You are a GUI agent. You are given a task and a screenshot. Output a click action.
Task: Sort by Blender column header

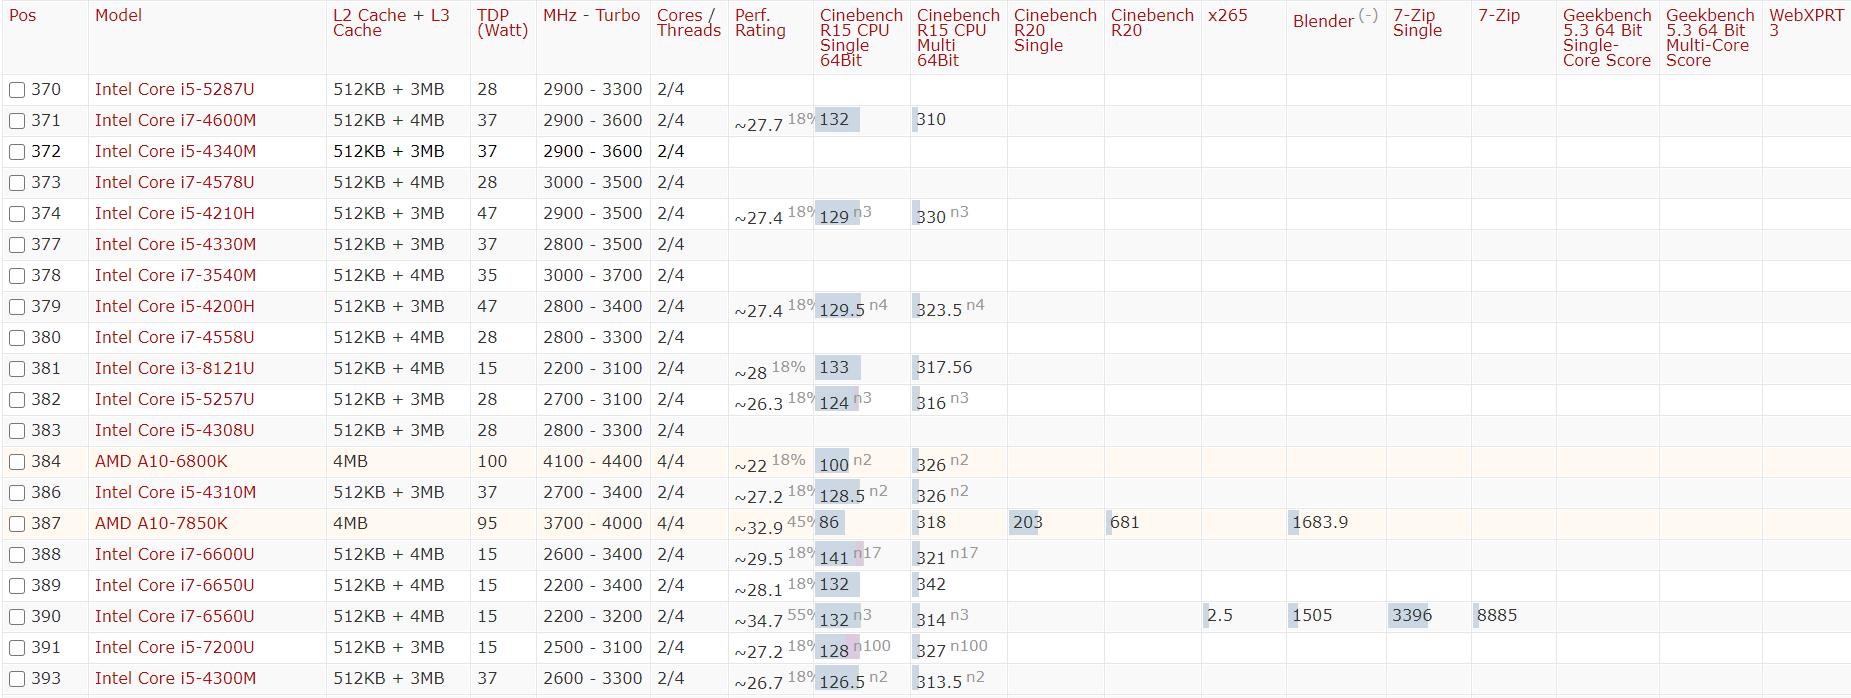(x=1323, y=21)
